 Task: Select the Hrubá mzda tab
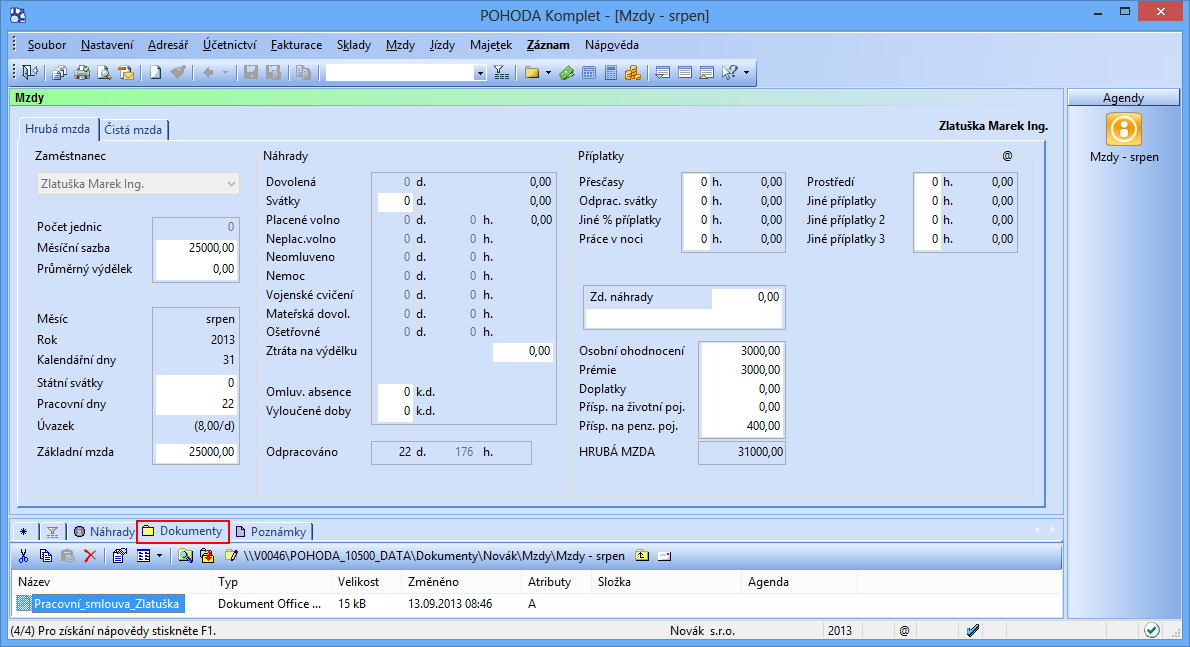point(58,129)
